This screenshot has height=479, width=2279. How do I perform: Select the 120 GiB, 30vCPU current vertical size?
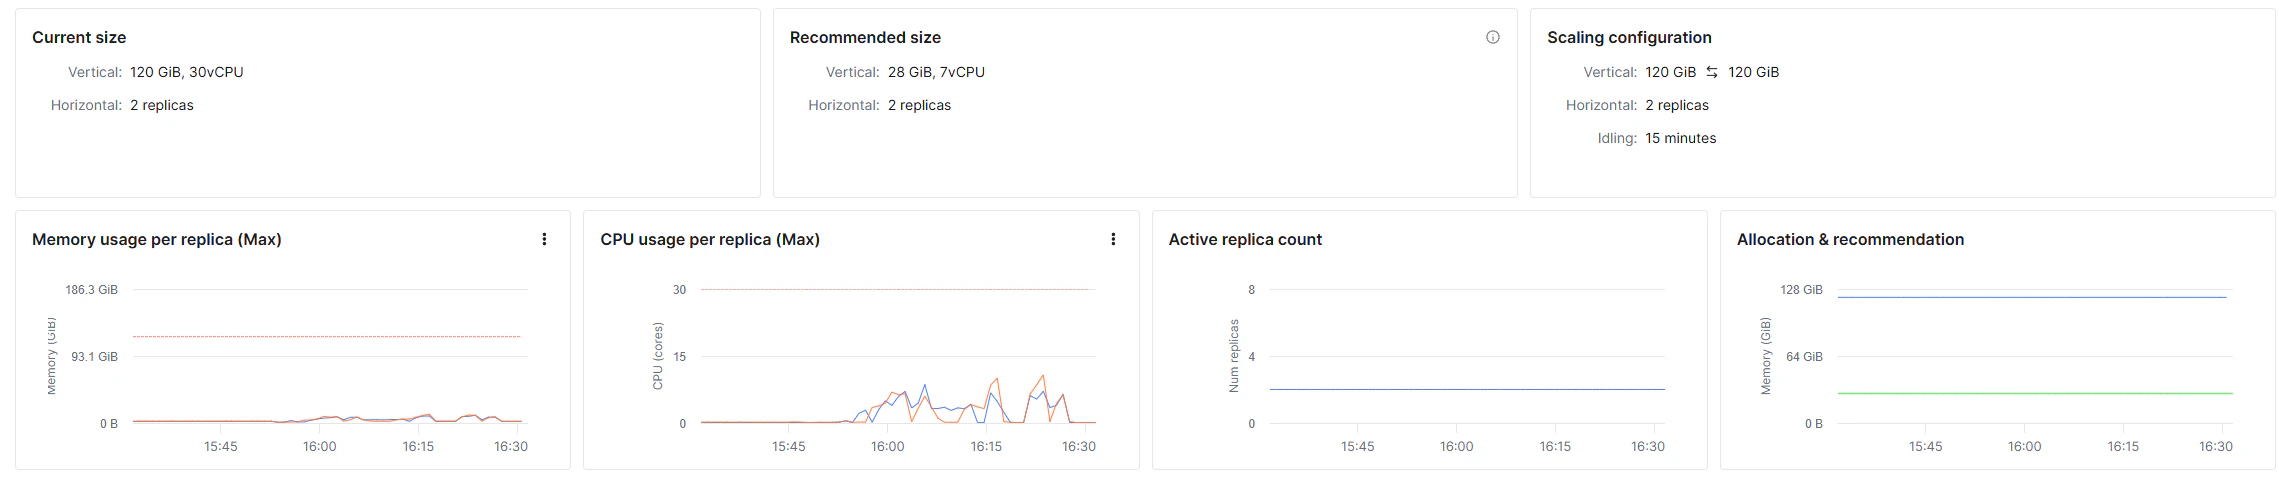(x=187, y=72)
